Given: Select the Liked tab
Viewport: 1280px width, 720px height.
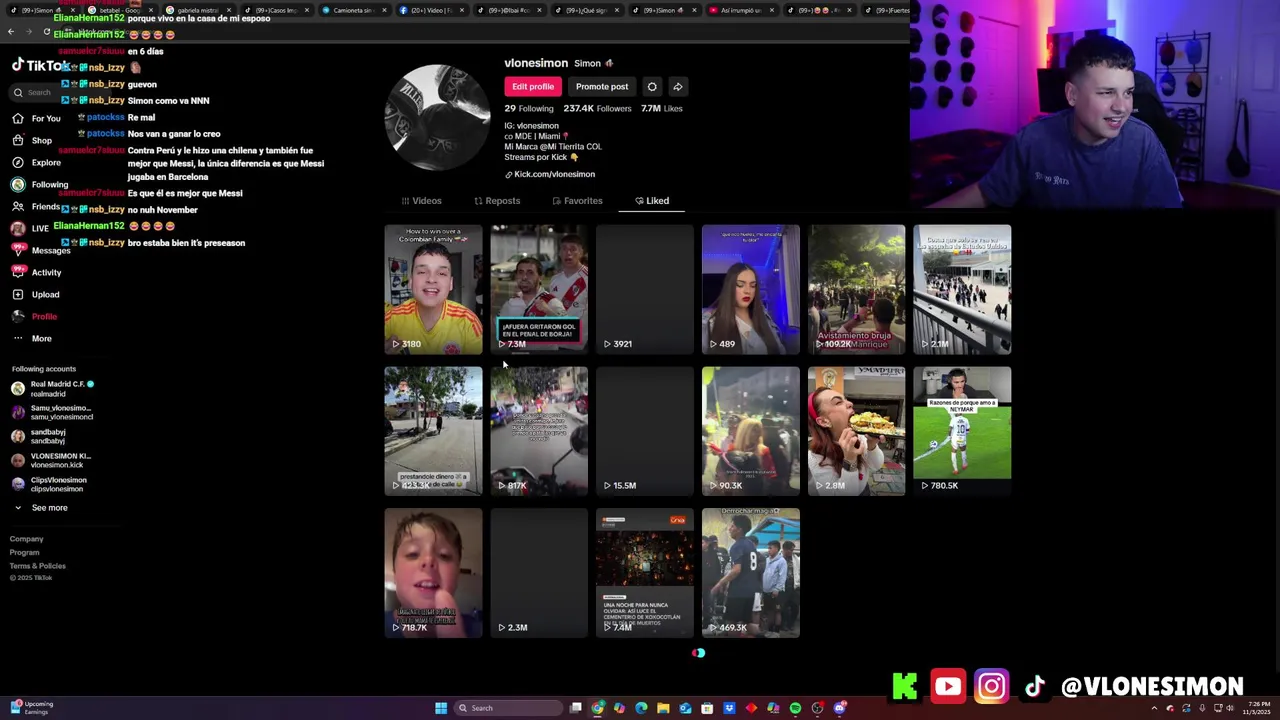Looking at the screenshot, I should (652, 201).
